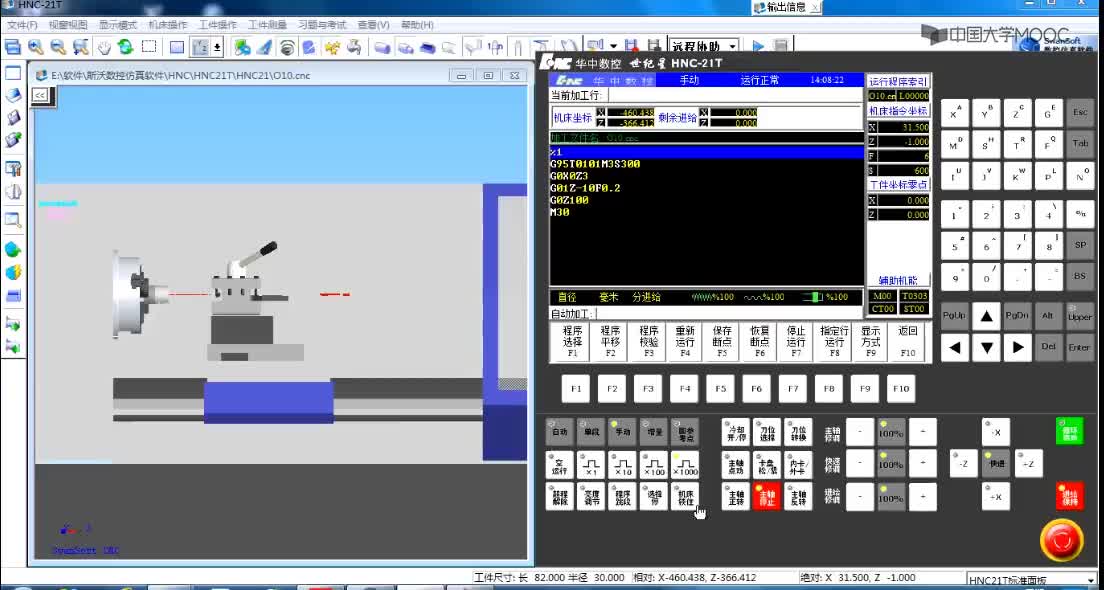Image resolution: width=1104 pixels, height=590 pixels.
Task: Open the 机床操作 menu
Action: click(168, 25)
